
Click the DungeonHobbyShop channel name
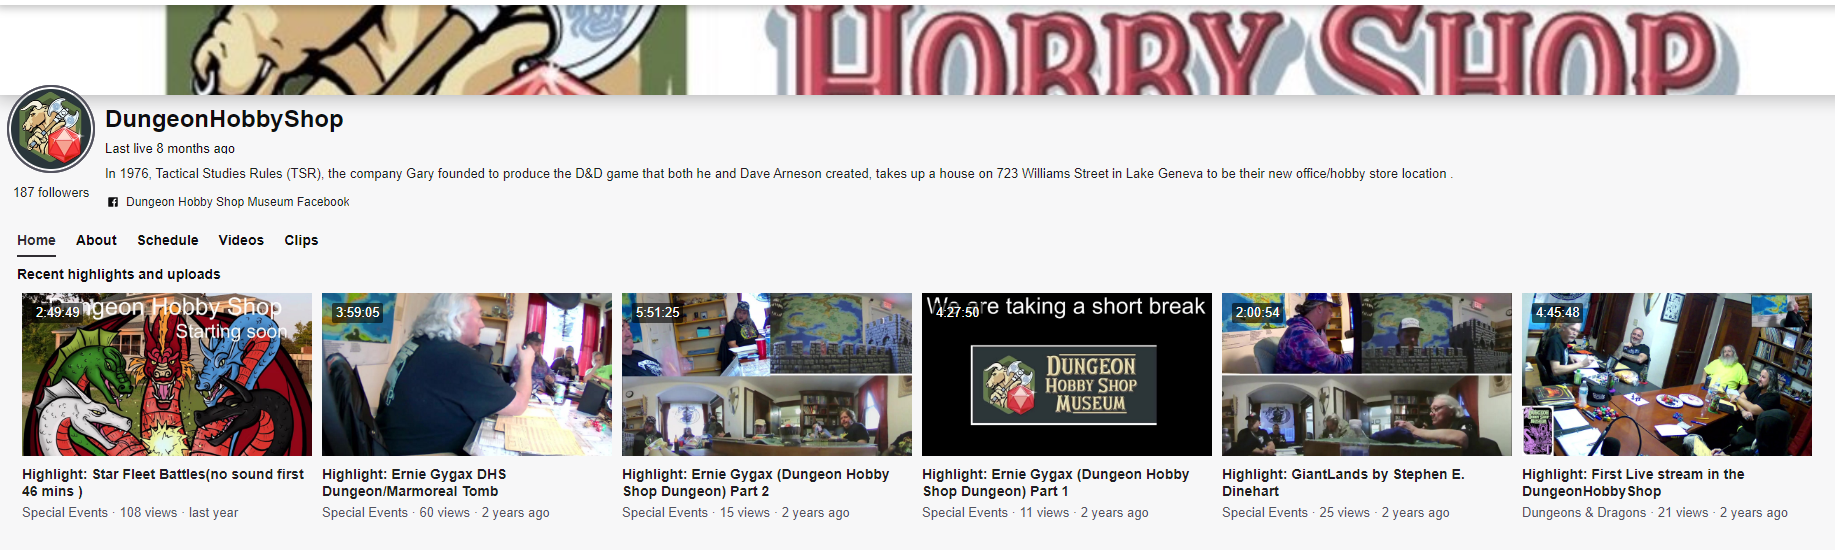pyautogui.click(x=224, y=119)
